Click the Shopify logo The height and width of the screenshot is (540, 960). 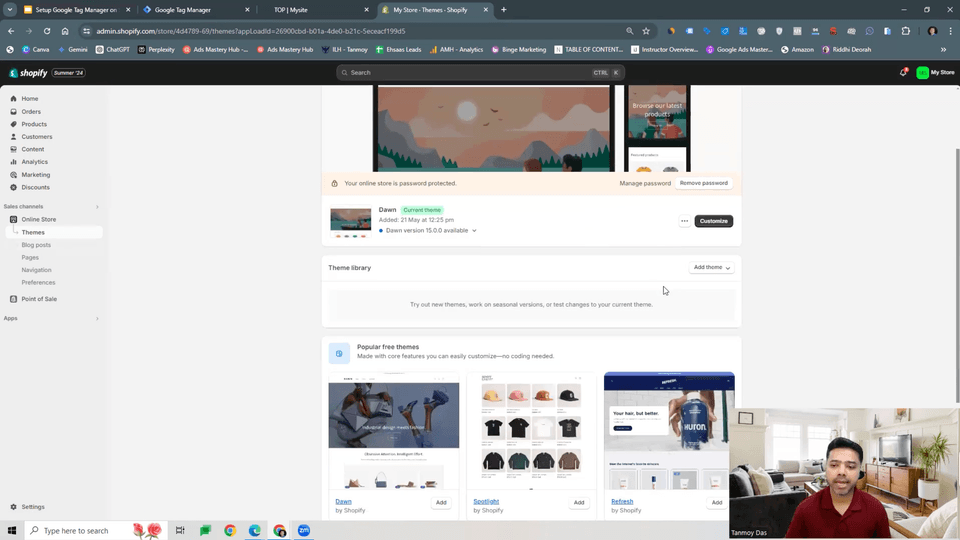tap(28, 73)
